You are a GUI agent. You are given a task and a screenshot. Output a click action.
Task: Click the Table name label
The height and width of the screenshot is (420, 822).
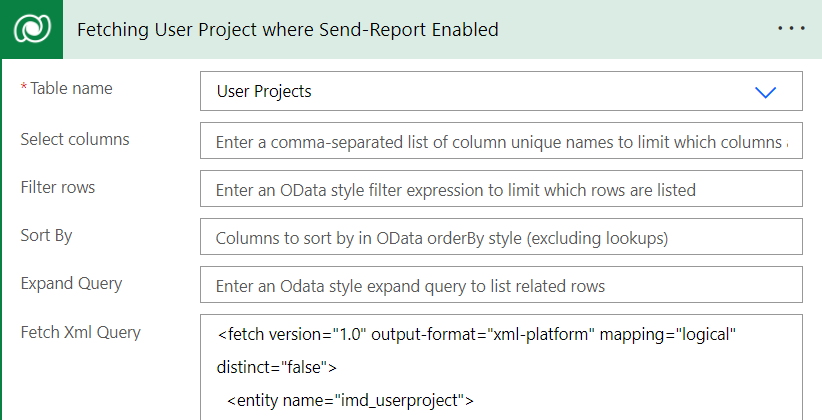pos(71,89)
